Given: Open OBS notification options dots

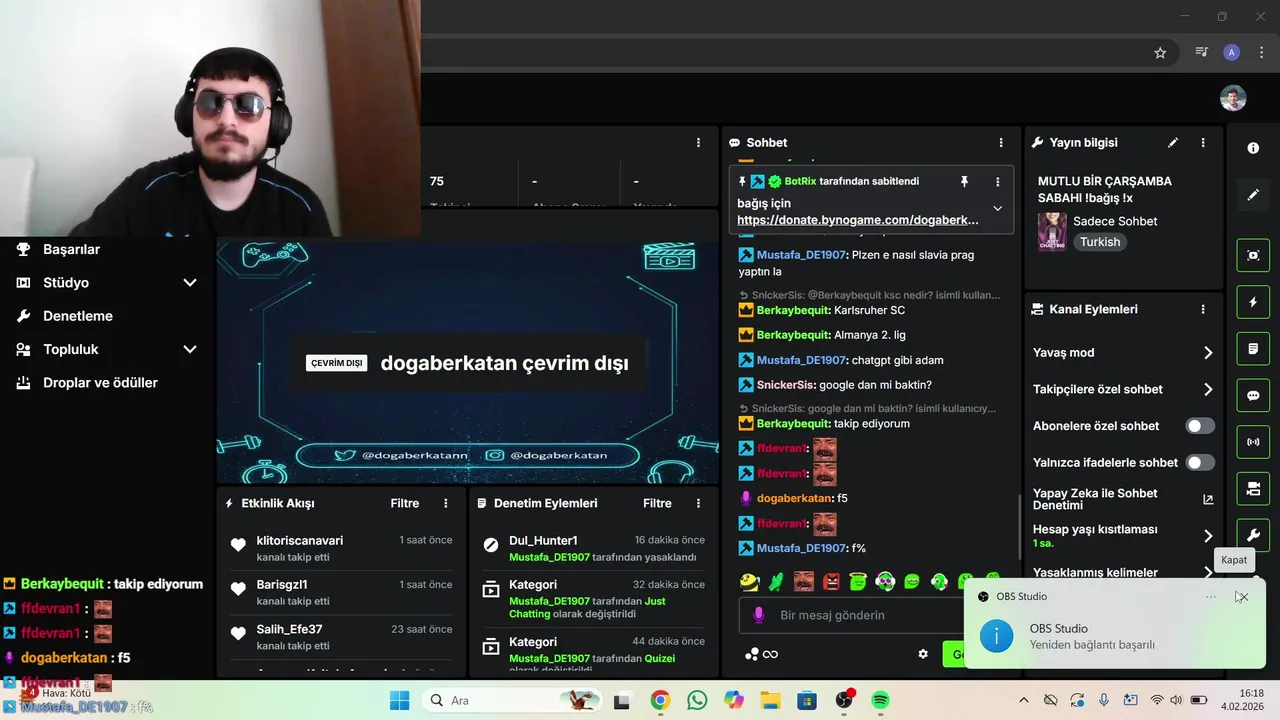Looking at the screenshot, I should [x=1211, y=597].
